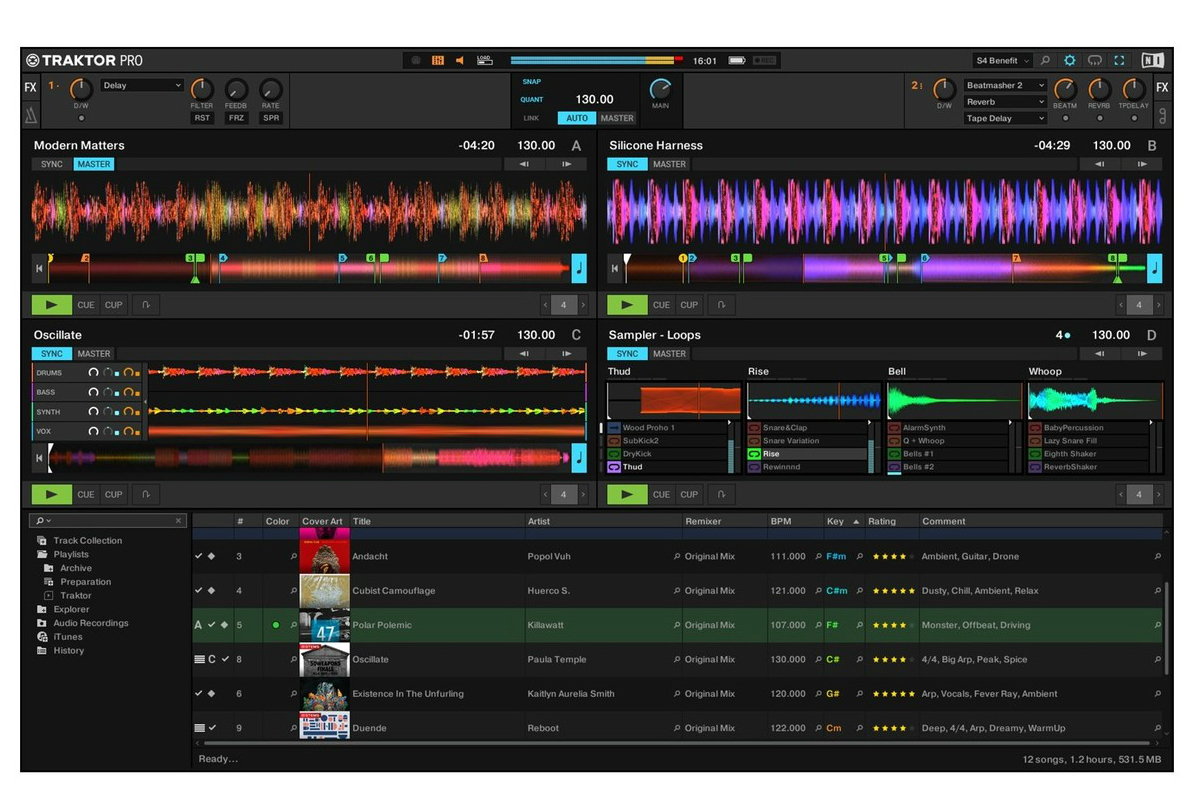Decrease loop size on Deck A
The image size is (1188, 808).
546,305
